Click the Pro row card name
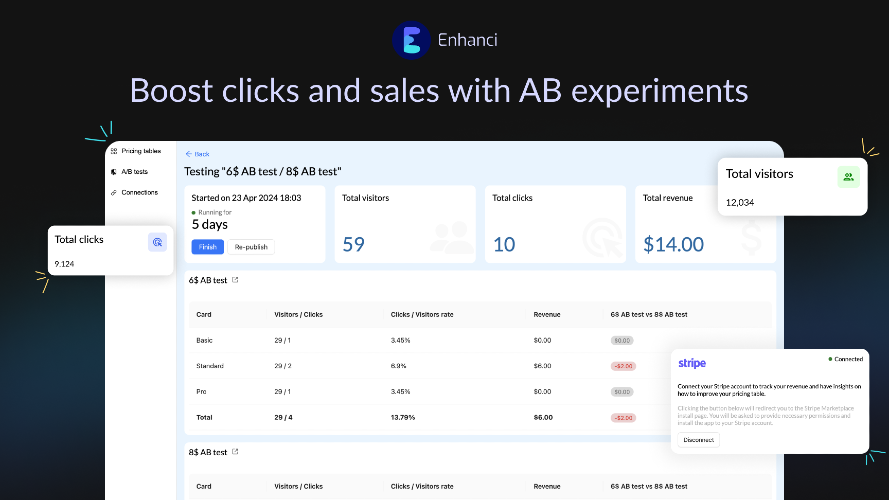 click(201, 391)
